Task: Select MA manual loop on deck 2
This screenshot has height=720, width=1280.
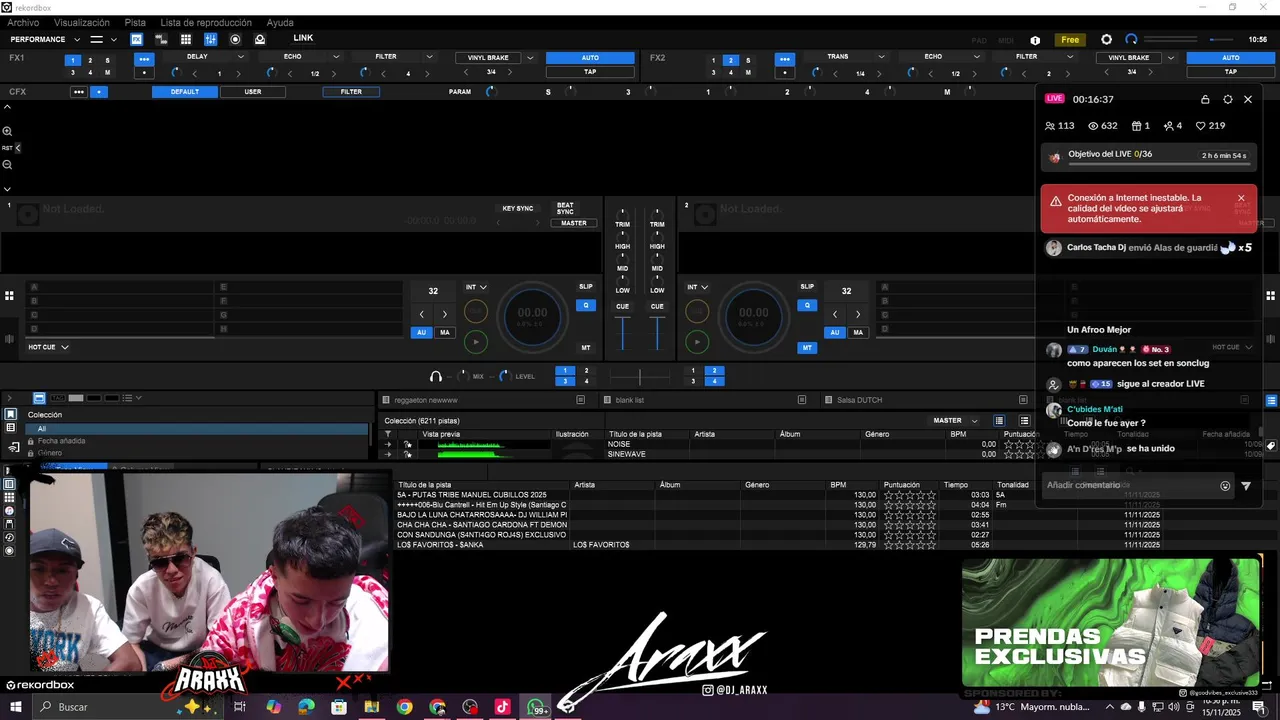Action: point(858,333)
